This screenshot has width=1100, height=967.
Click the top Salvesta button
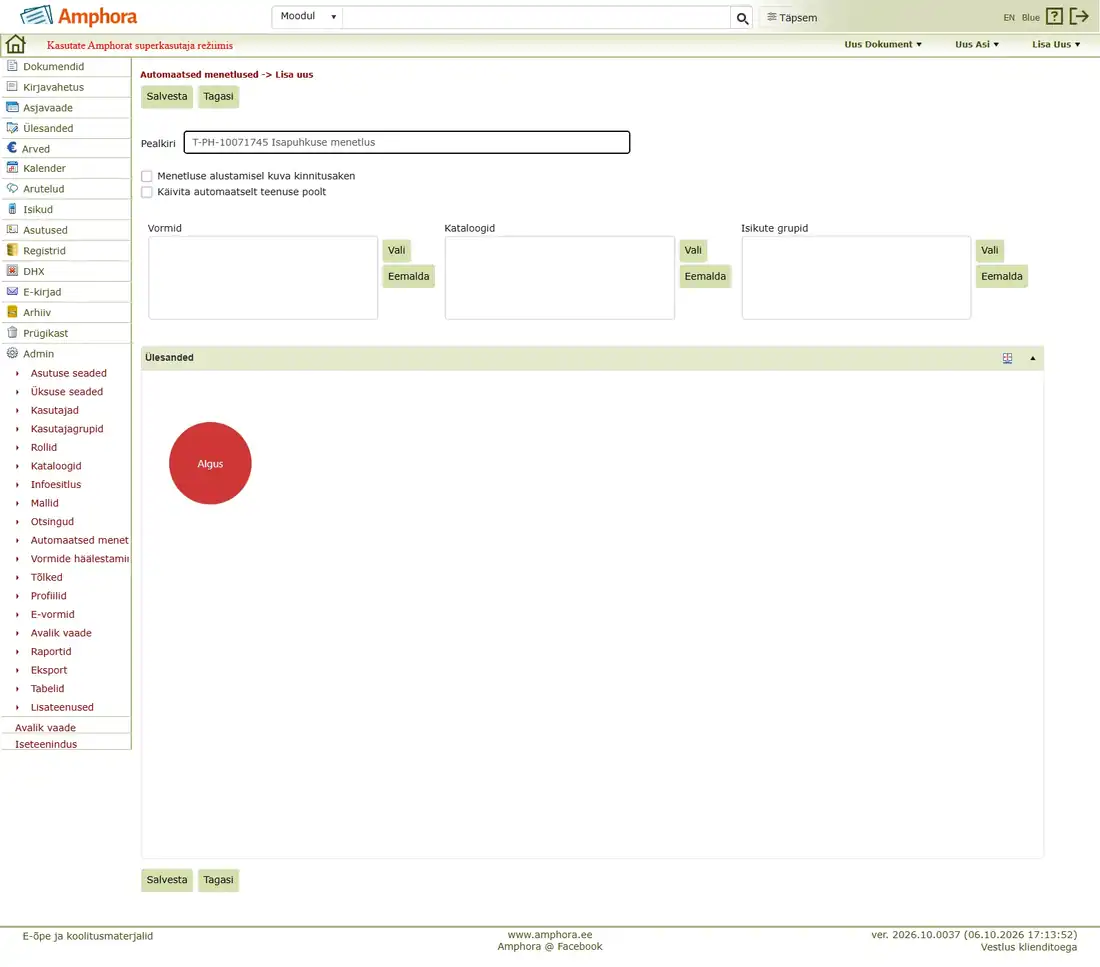pyautogui.click(x=167, y=96)
